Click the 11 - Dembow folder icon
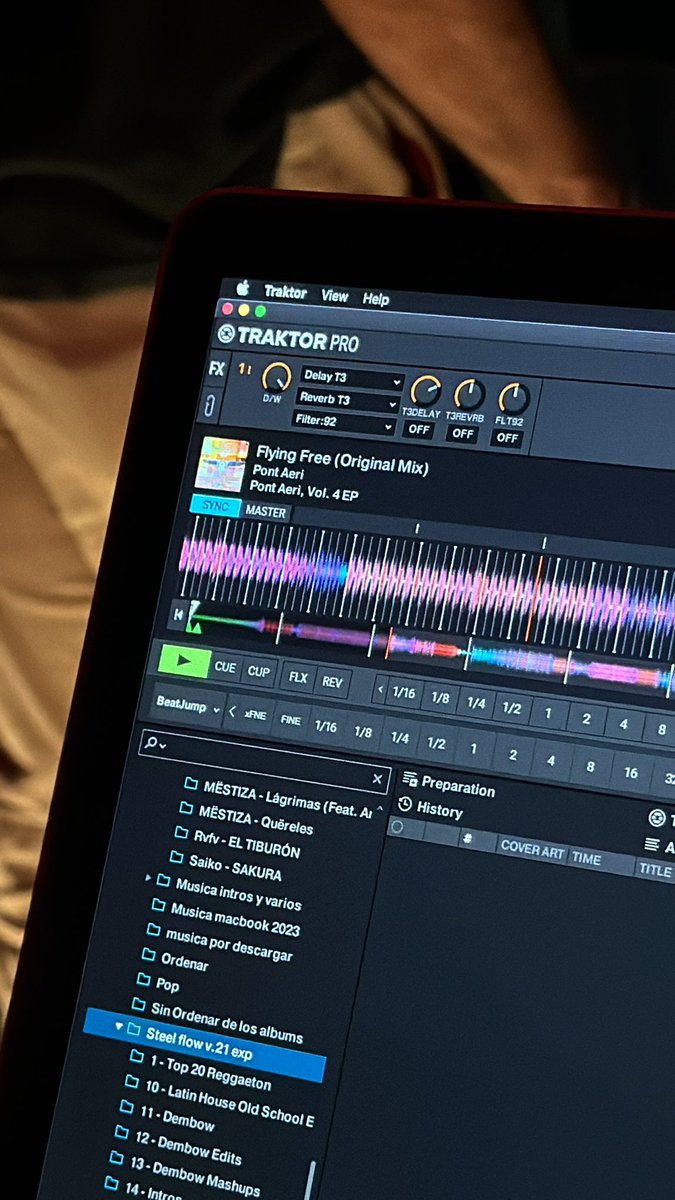 click(126, 1107)
